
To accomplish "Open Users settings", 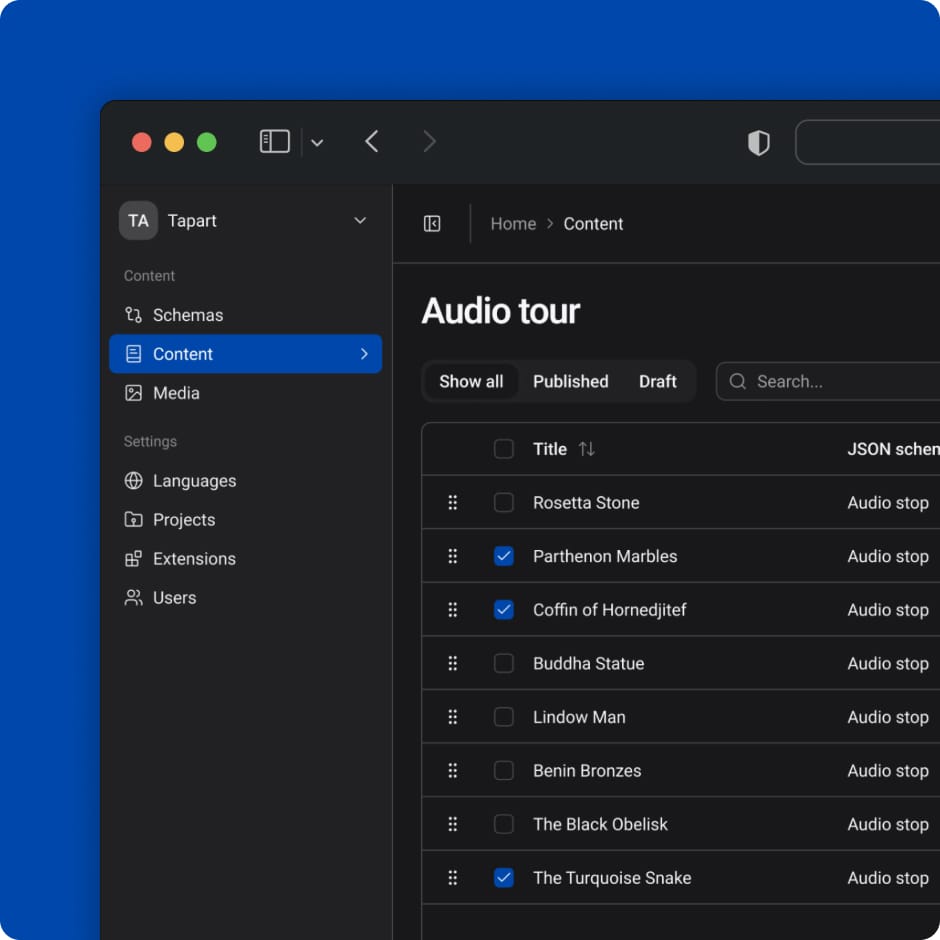I will coord(245,598).
